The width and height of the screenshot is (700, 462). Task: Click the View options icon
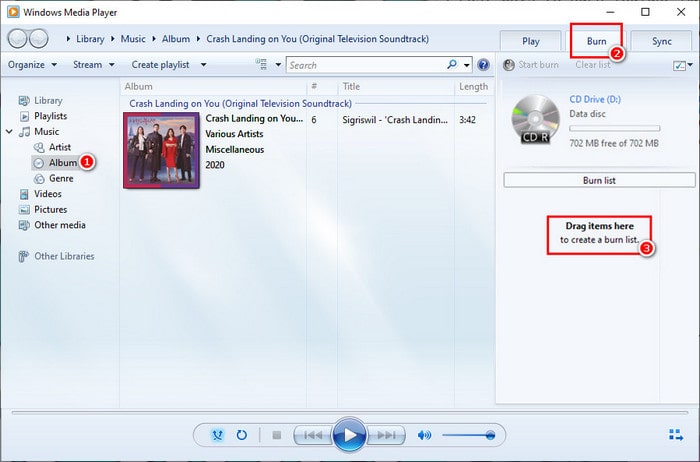261,65
